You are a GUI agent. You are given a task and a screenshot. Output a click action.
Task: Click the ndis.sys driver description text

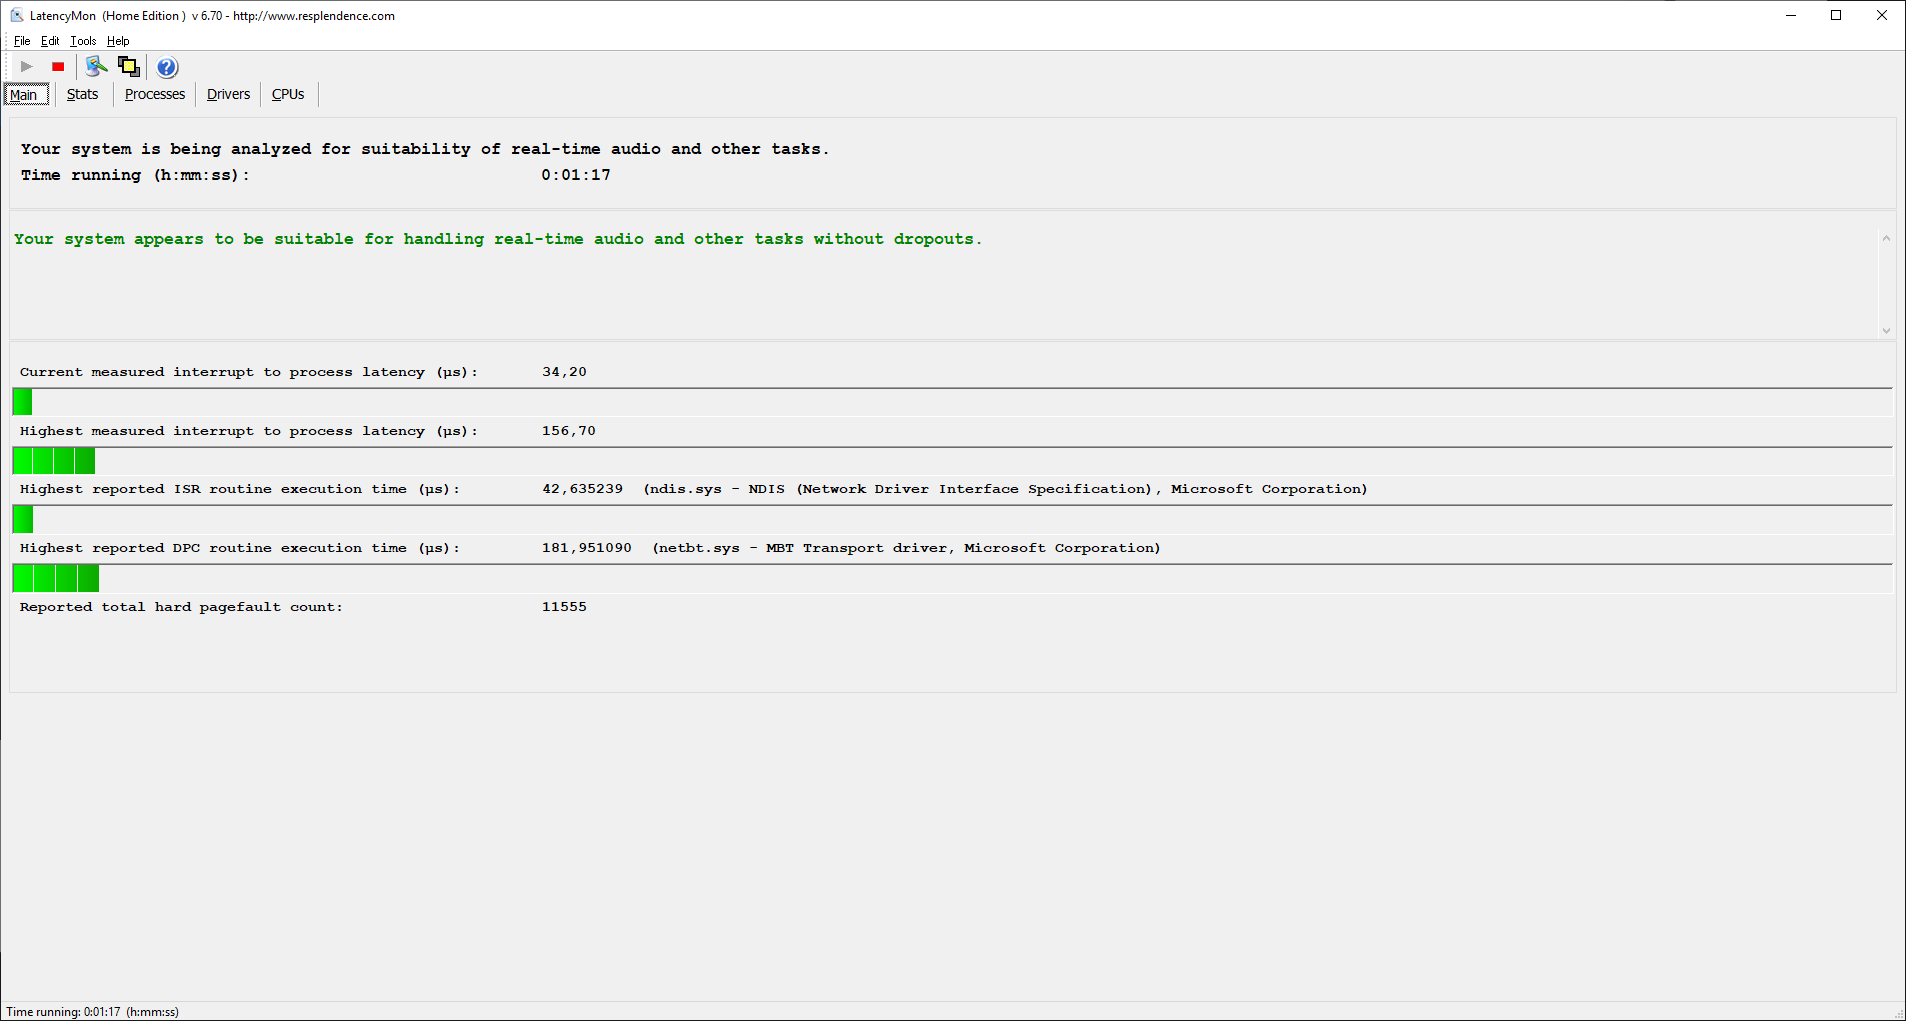[x=1005, y=489]
